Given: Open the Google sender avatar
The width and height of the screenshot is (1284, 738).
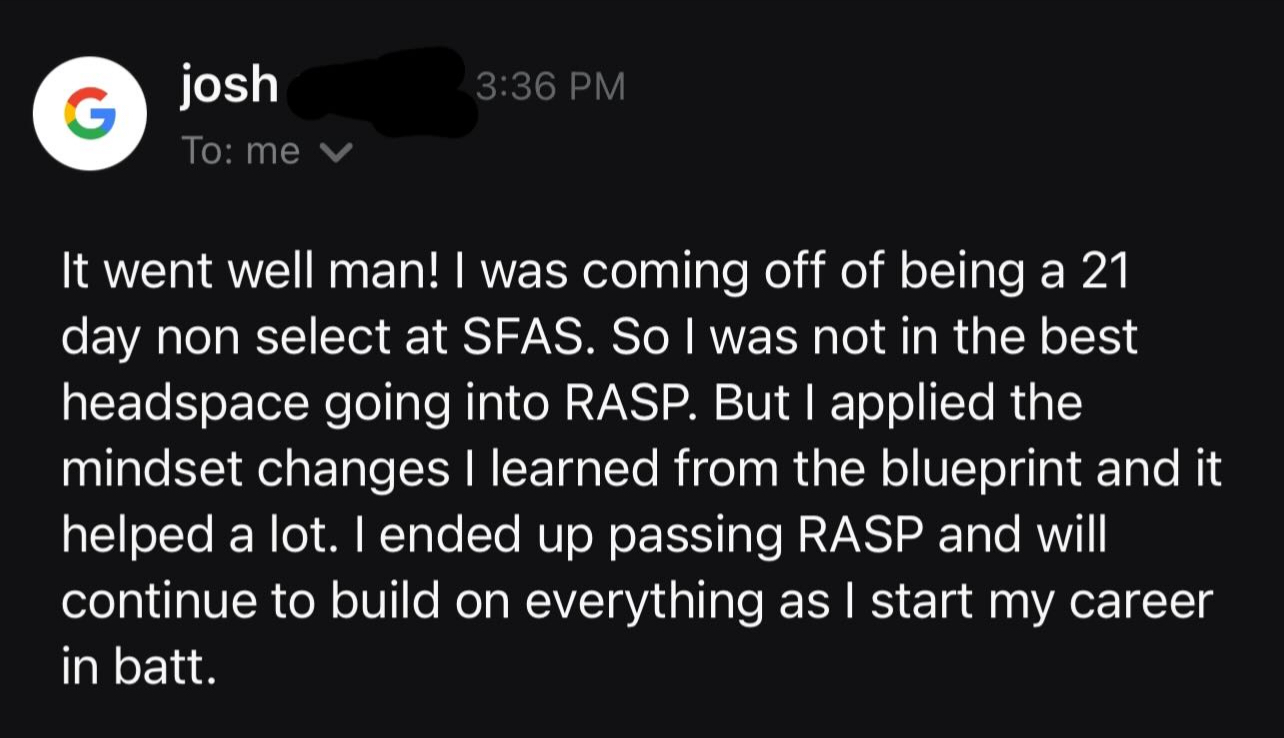Looking at the screenshot, I should point(90,113).
